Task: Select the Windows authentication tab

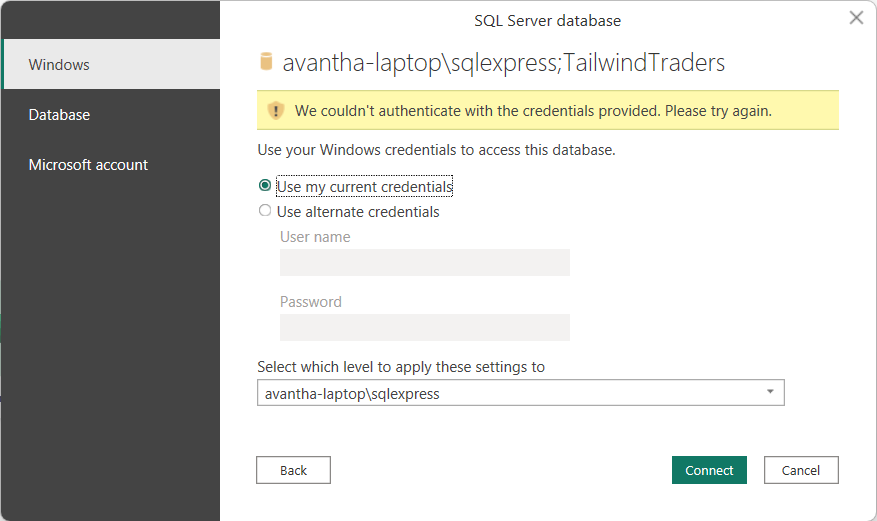Action: click(x=111, y=64)
